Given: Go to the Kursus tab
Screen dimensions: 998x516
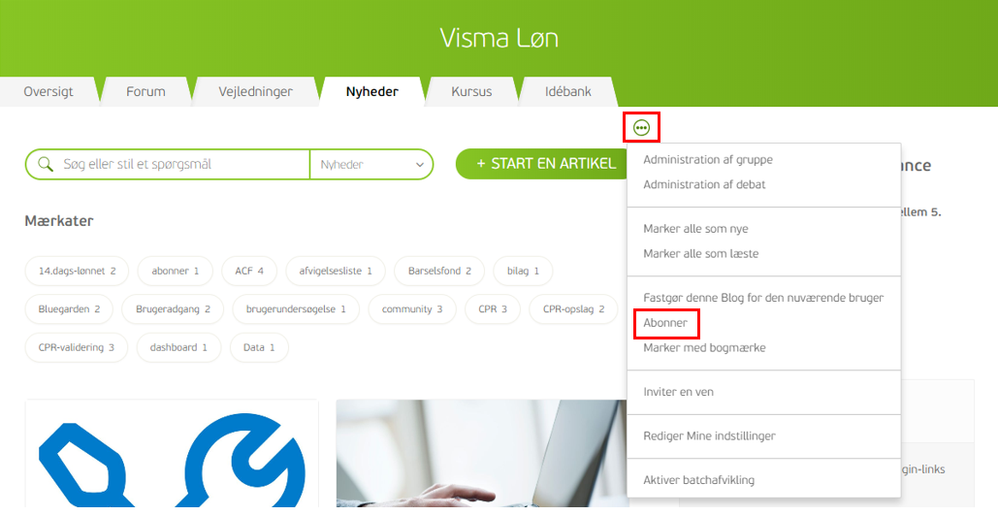Looking at the screenshot, I should 472,92.
